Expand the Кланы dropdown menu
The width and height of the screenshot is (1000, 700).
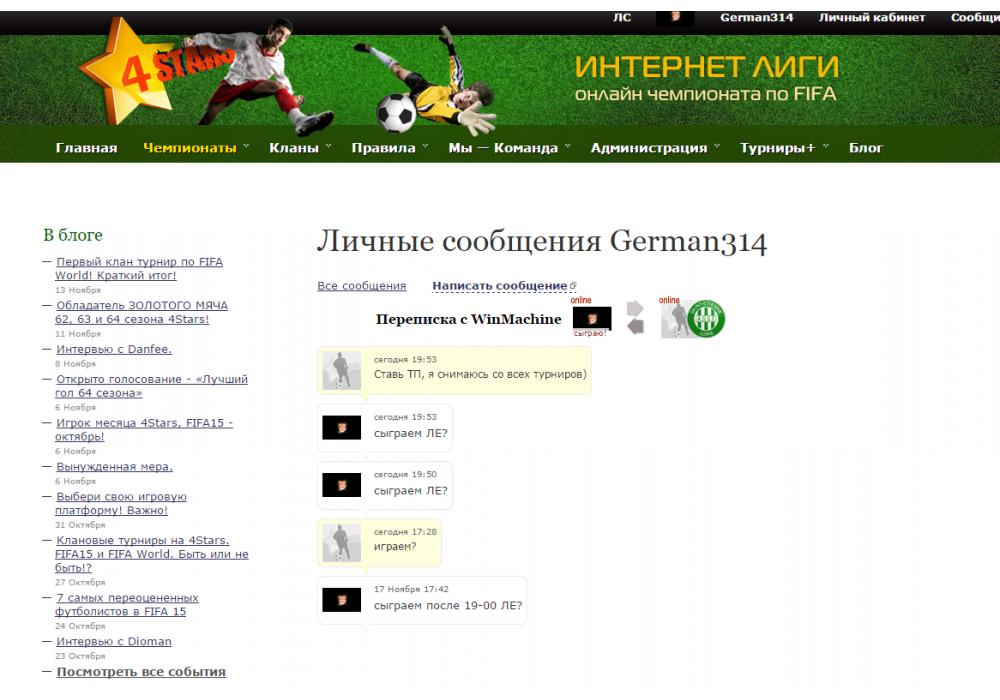pos(299,148)
